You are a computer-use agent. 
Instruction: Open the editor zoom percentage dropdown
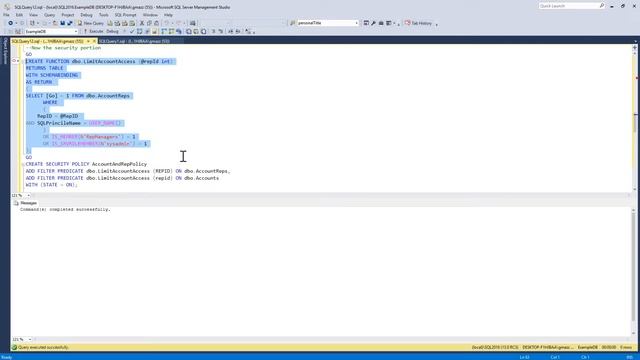pyautogui.click(x=28, y=196)
